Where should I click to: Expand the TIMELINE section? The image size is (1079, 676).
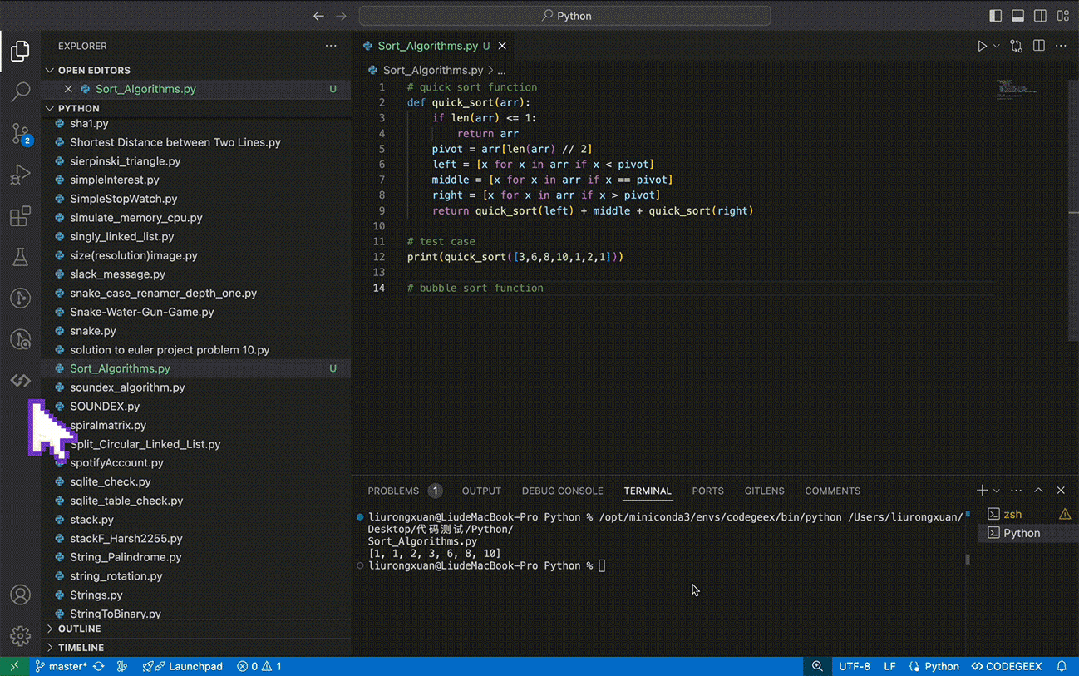(x=80, y=648)
